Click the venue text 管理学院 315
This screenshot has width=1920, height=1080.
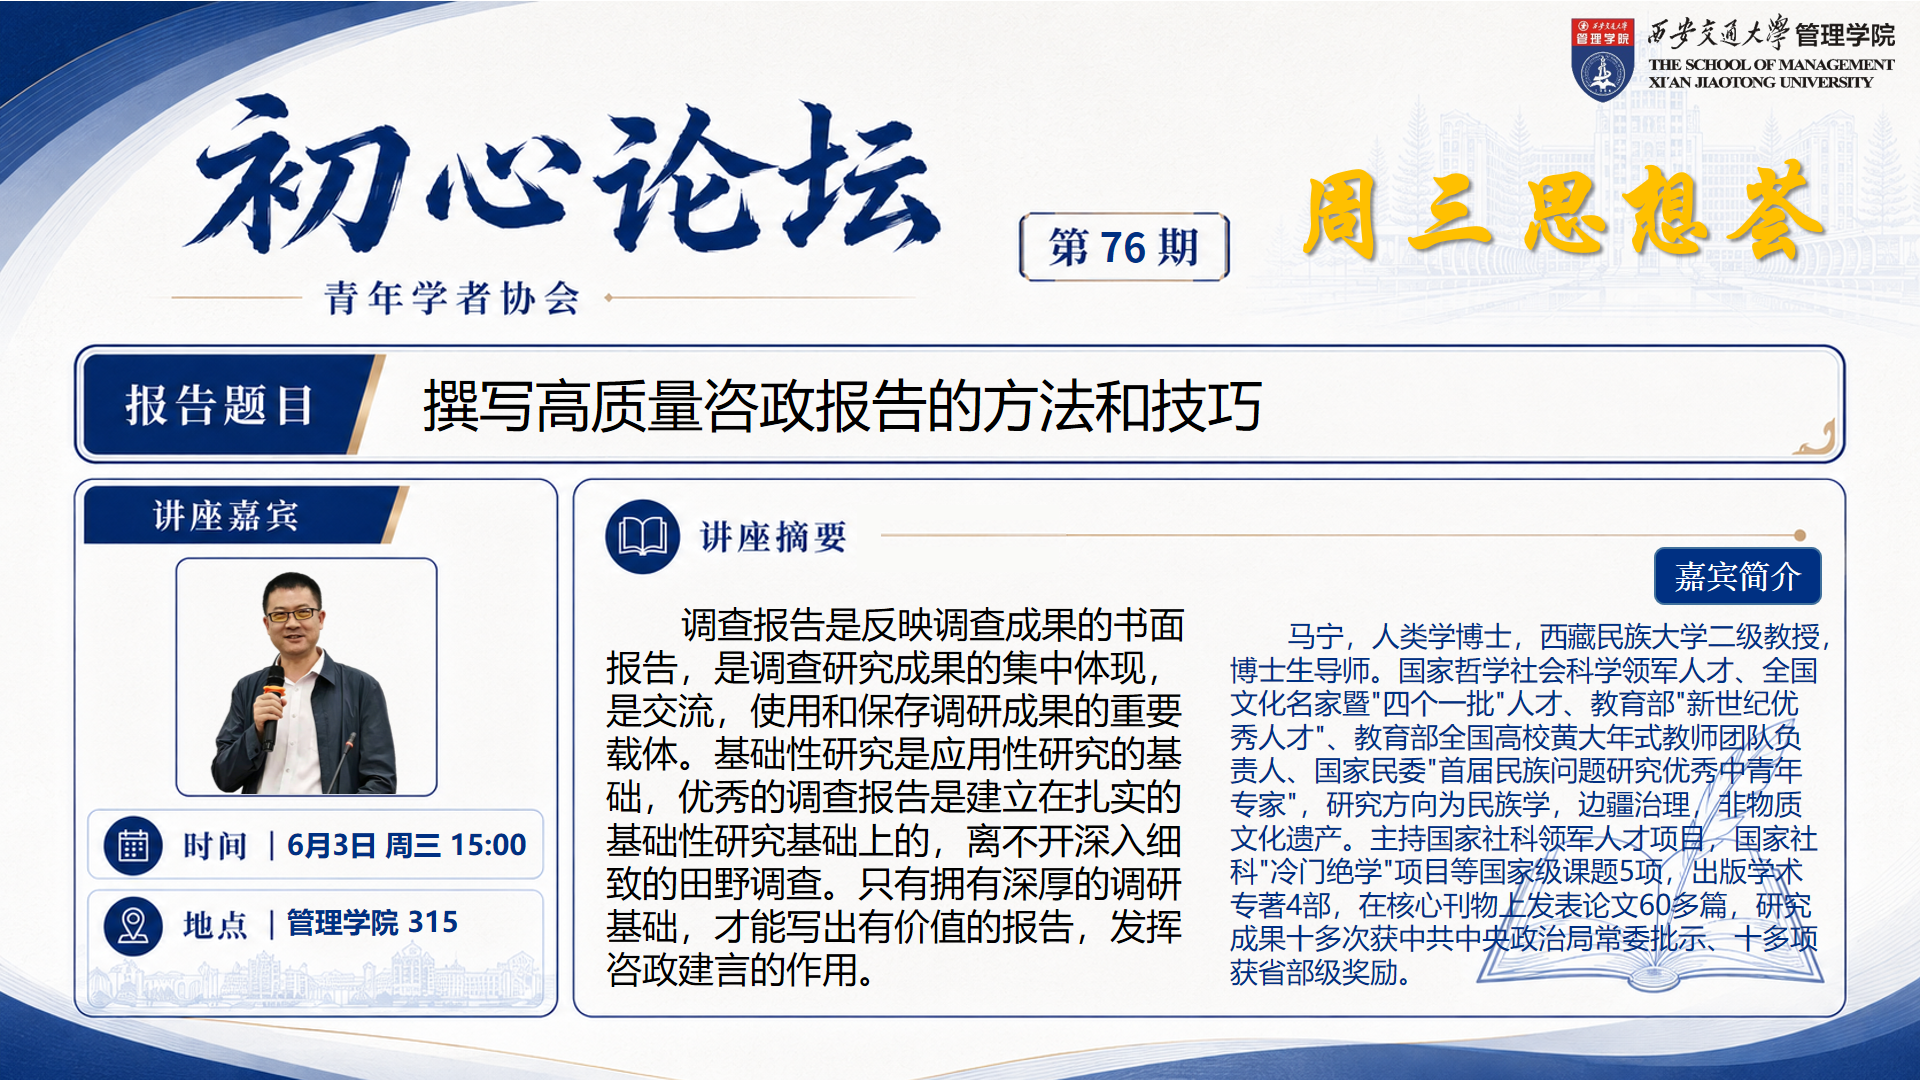[x=372, y=922]
